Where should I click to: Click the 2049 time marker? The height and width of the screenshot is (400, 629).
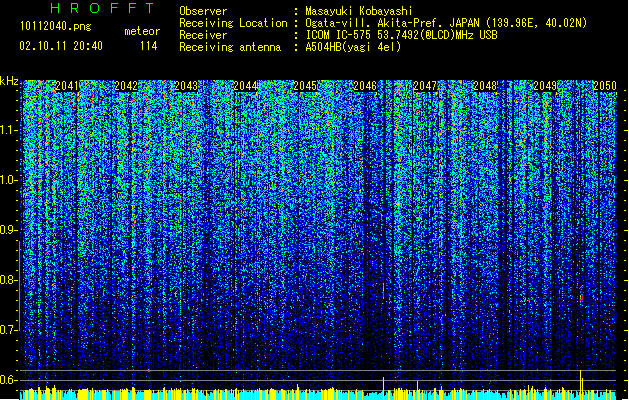click(x=545, y=86)
